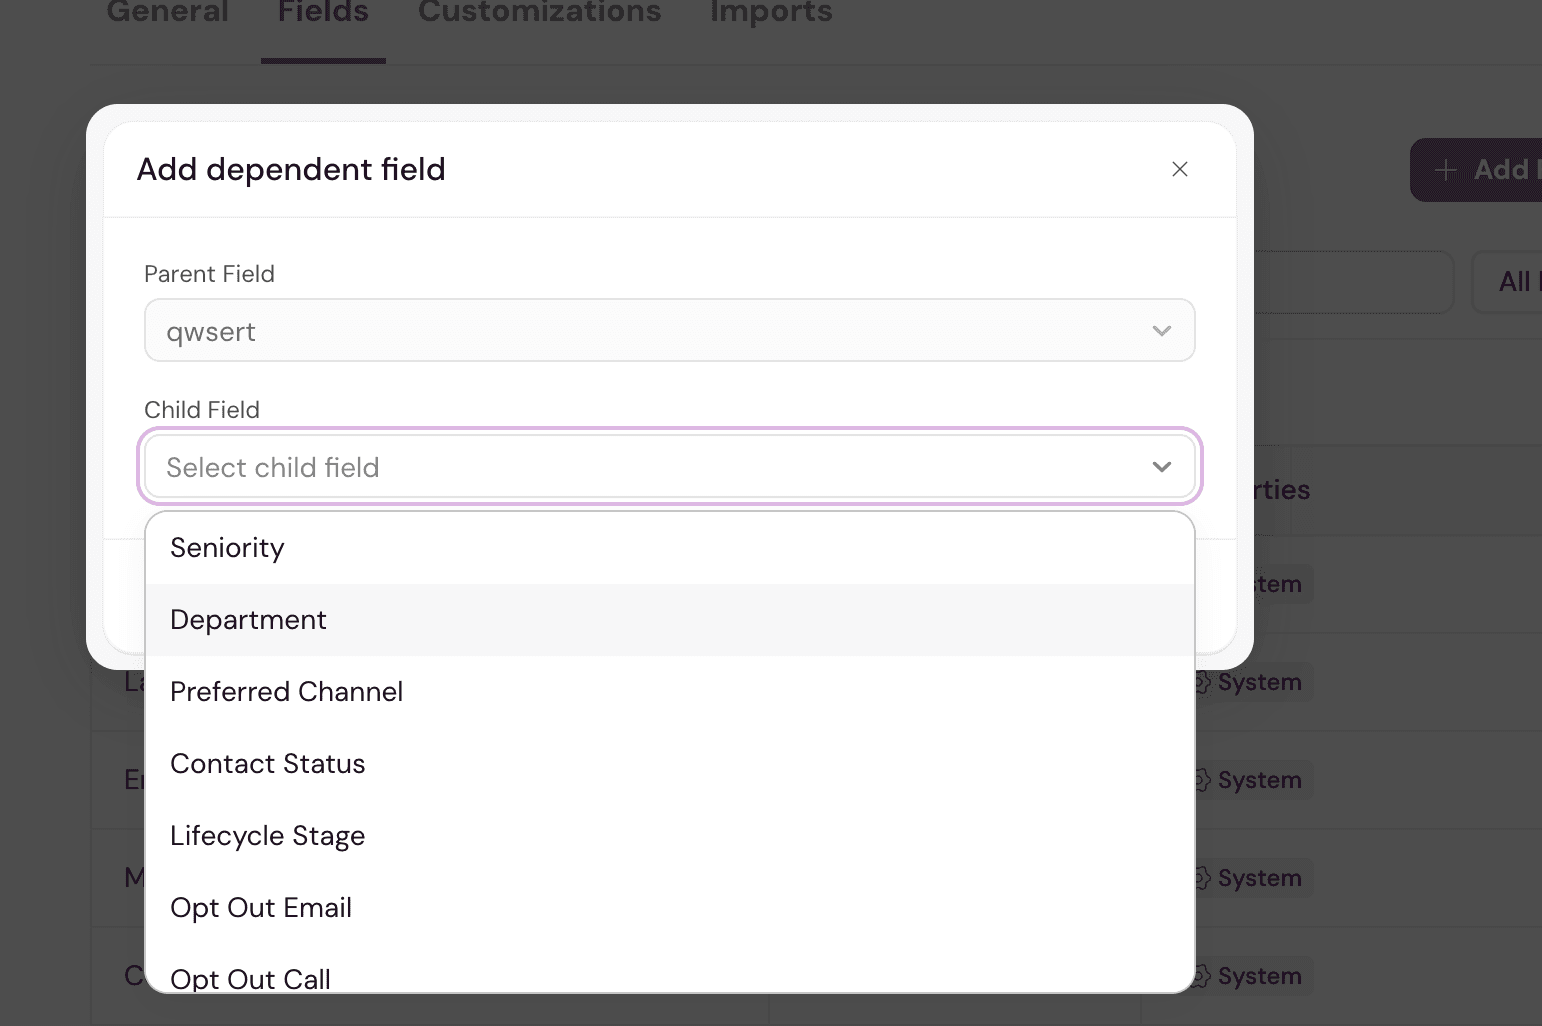Viewport: 1542px width, 1026px height.
Task: Close the Add dependent field dialog
Action: (1180, 169)
